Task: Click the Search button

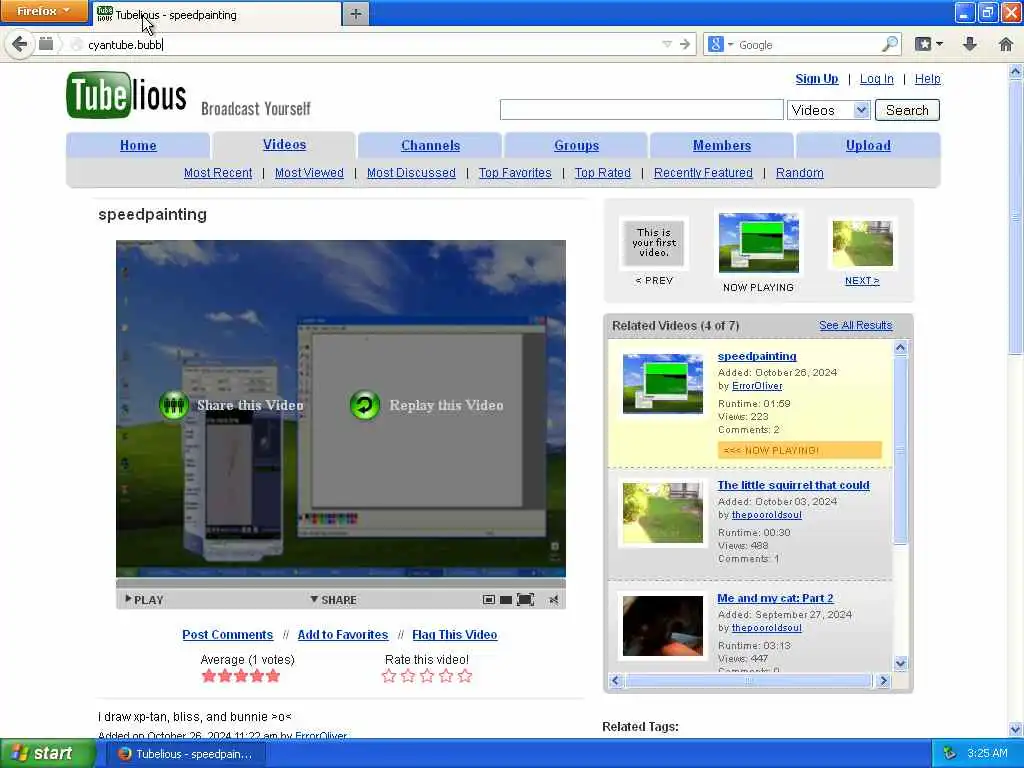Action: [x=907, y=110]
